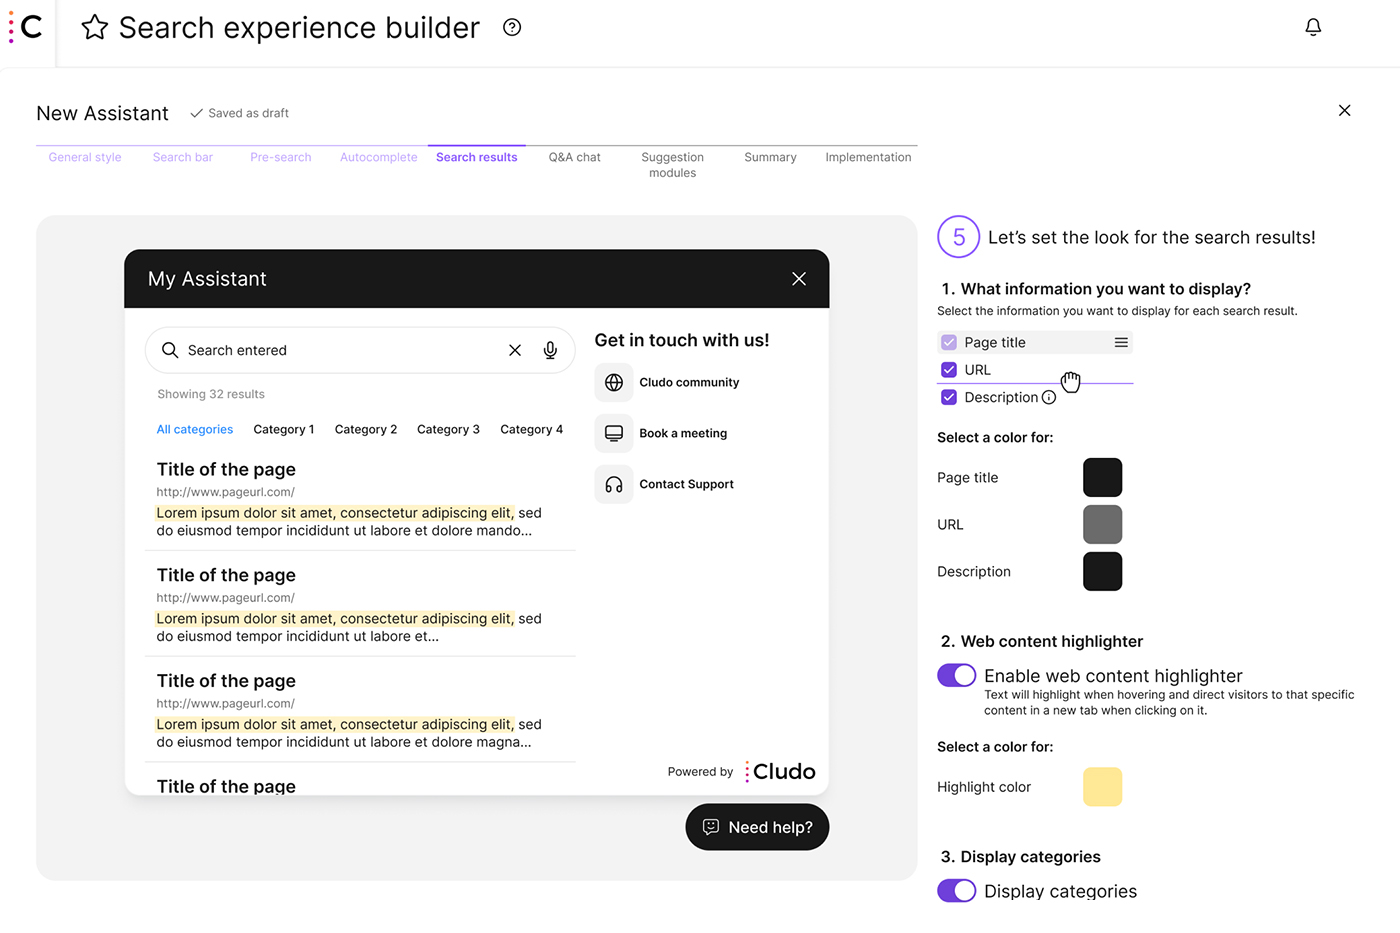The image size is (1400, 933).
Task: Change the yellow Highlight color swatch
Action: pyautogui.click(x=1103, y=787)
